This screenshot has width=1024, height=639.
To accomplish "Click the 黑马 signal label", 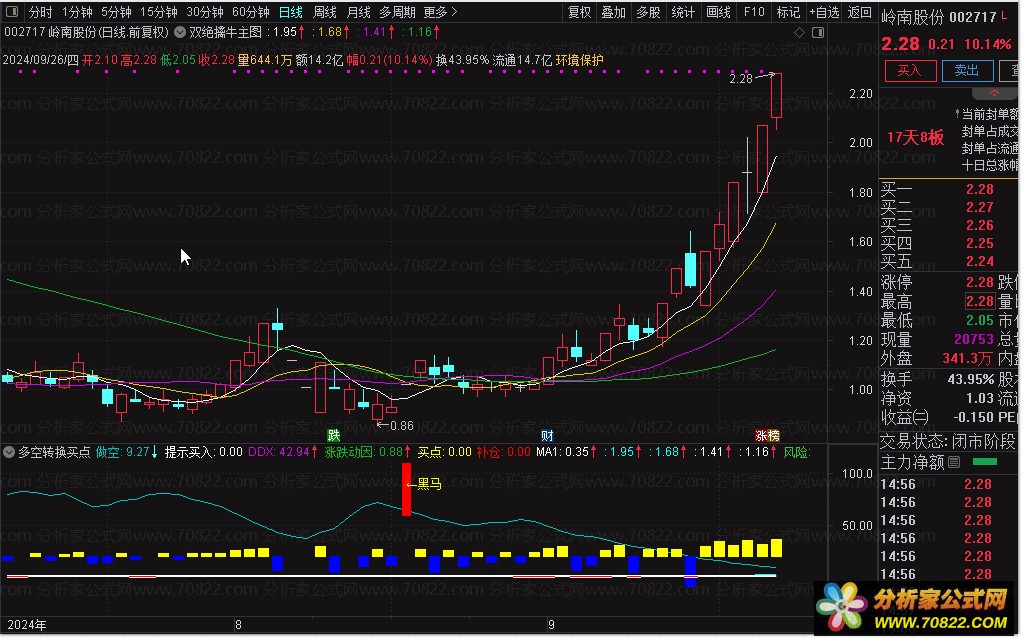I will [429, 484].
